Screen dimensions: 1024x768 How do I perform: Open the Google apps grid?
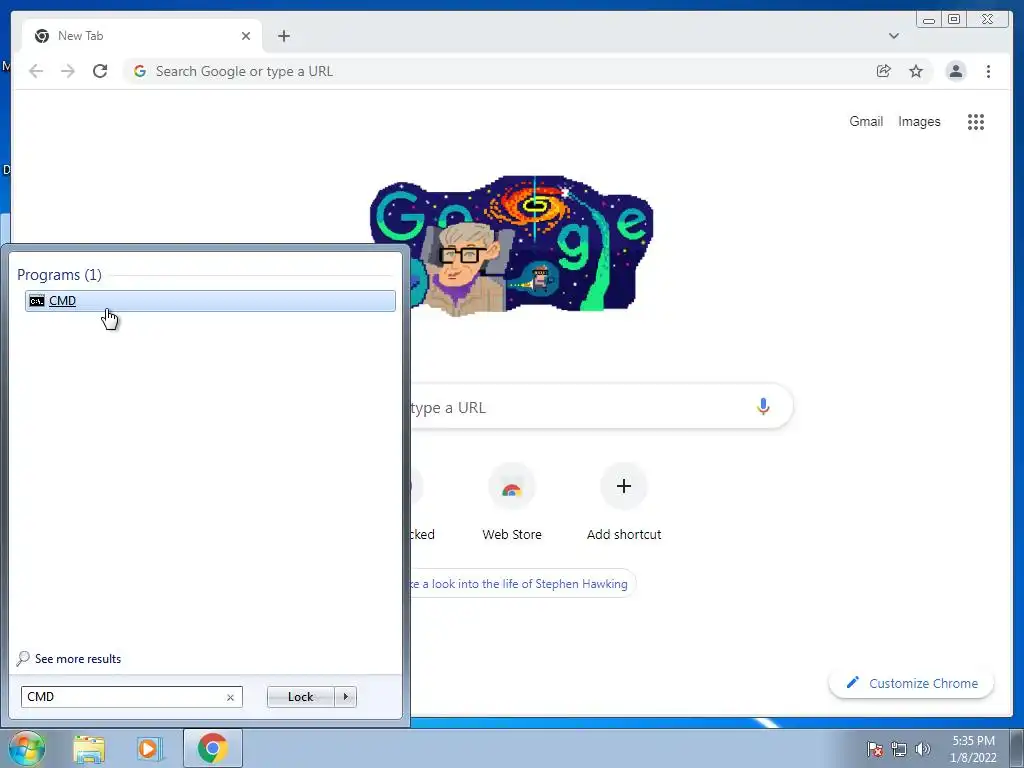pyautogui.click(x=976, y=122)
